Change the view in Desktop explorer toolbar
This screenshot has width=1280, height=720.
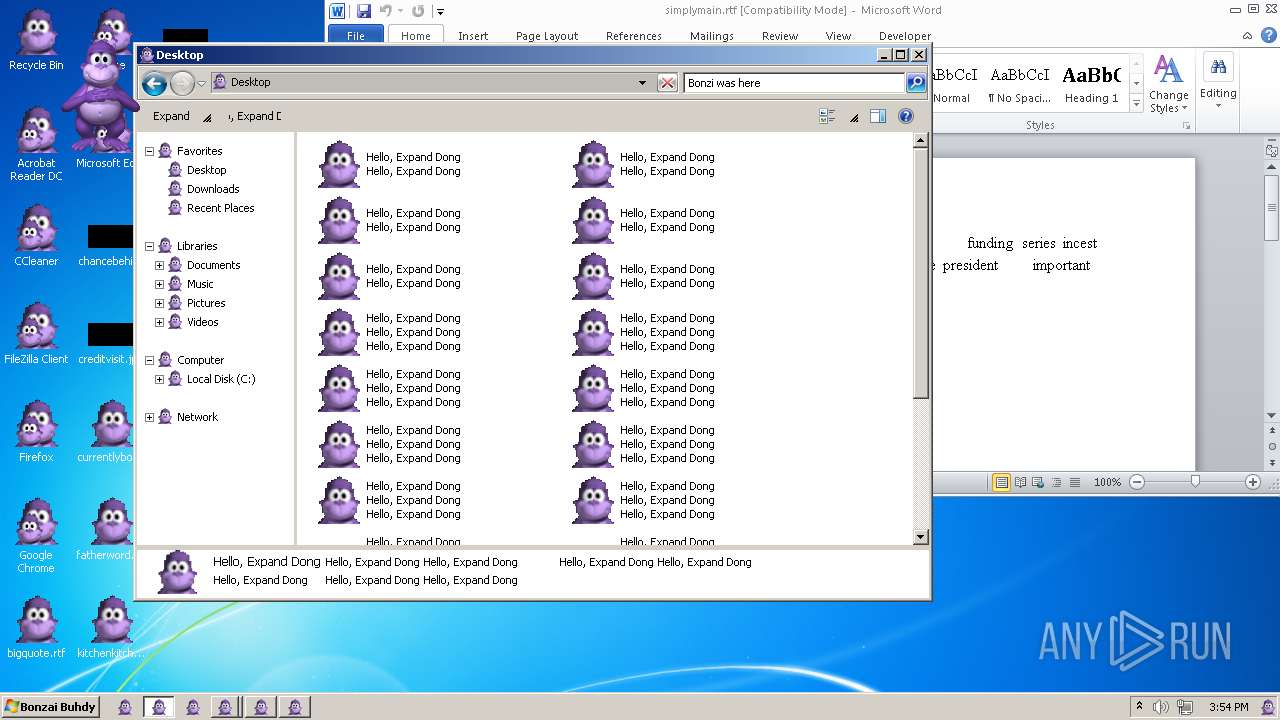(827, 116)
